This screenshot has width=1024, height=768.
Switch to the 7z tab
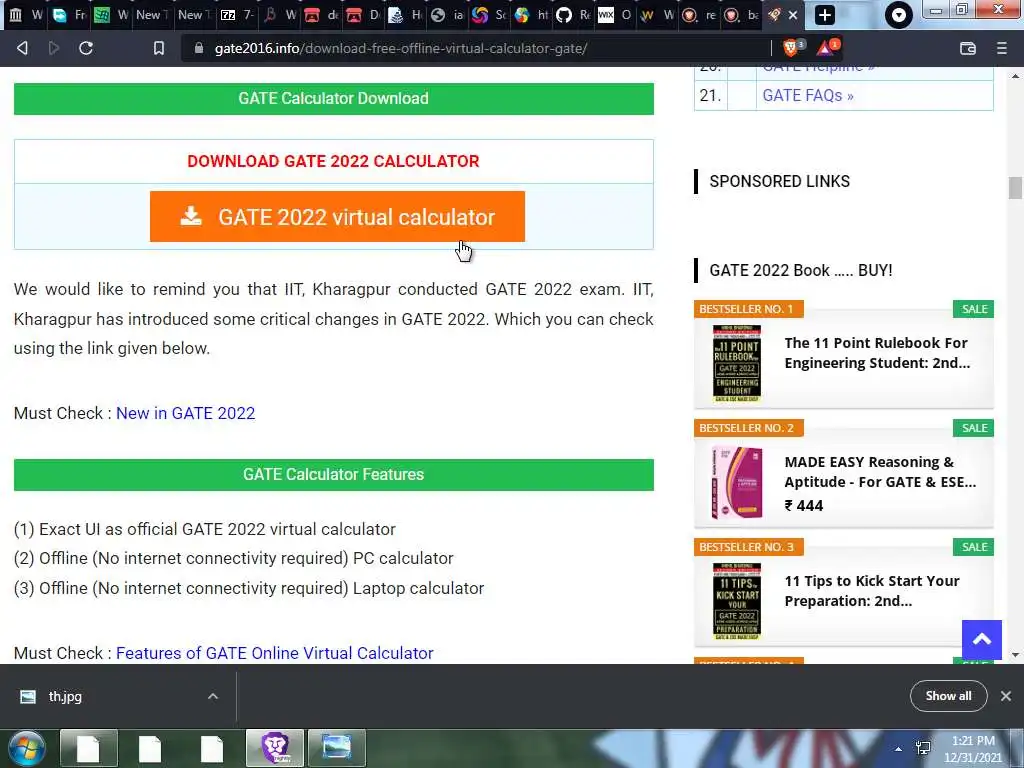(x=235, y=15)
